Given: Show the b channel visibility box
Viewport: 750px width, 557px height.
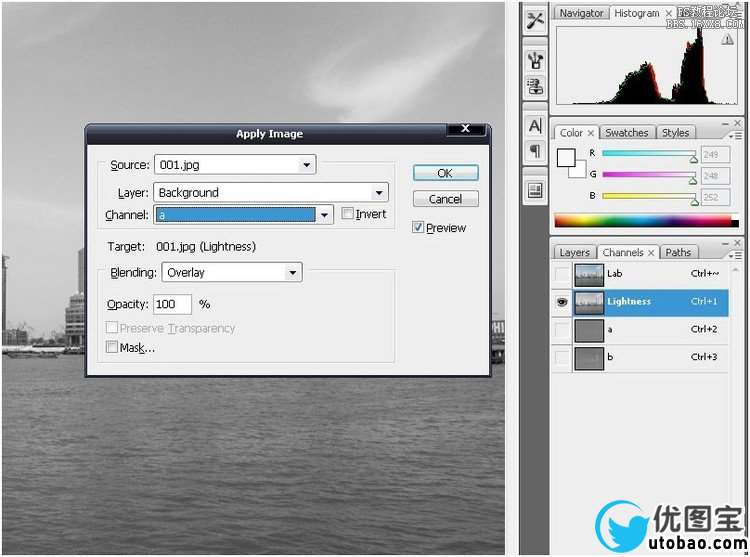Looking at the screenshot, I should [562, 357].
